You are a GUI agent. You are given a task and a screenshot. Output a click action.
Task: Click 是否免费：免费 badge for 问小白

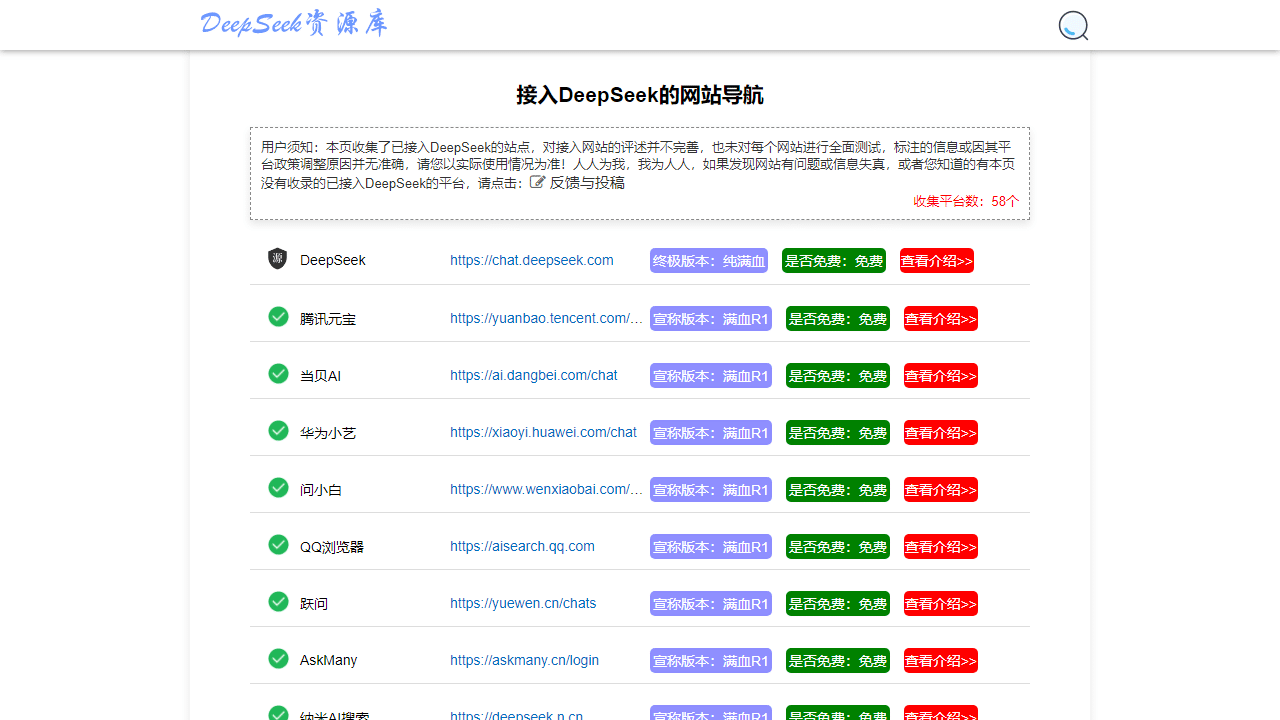(838, 490)
